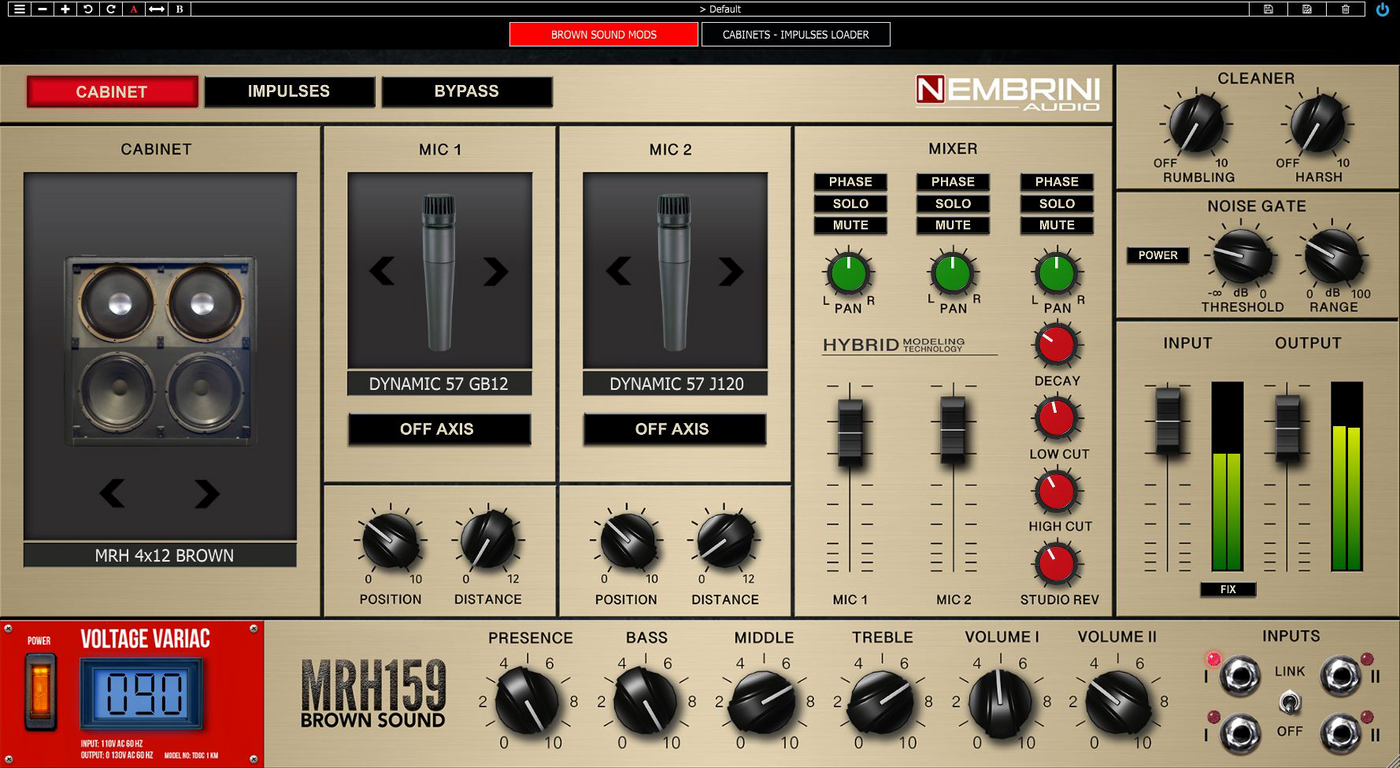Open the Cabinets - Impulses Loader tab
This screenshot has width=1400, height=768.
pyautogui.click(x=795, y=35)
